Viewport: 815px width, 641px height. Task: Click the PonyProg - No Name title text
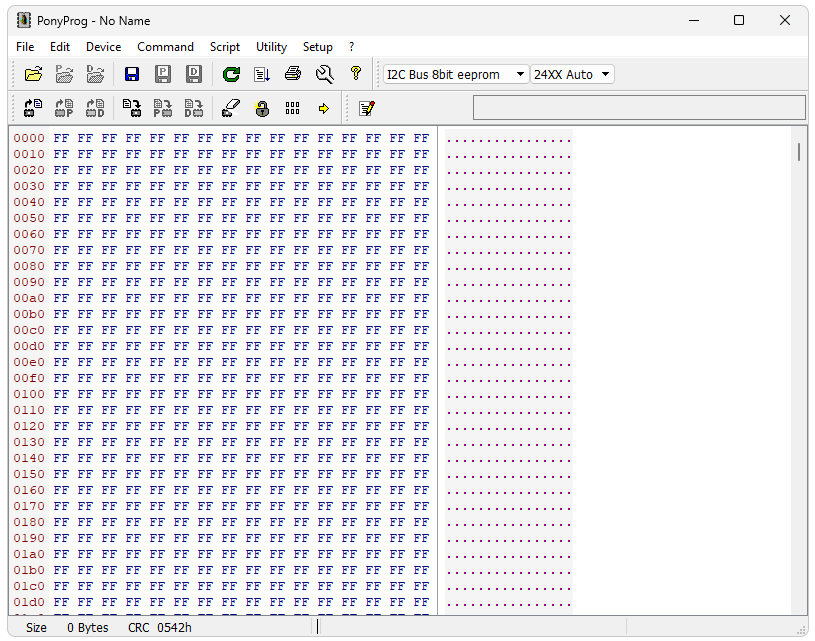(x=94, y=21)
